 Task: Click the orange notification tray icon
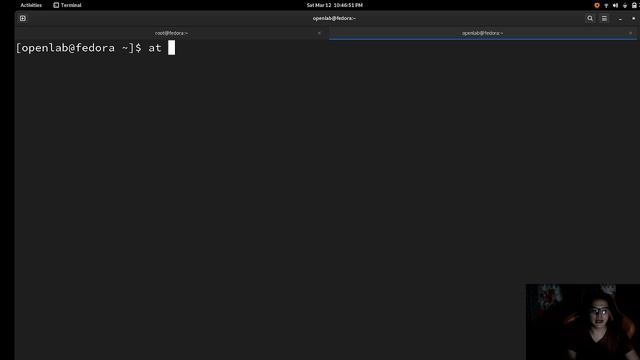(597, 5)
